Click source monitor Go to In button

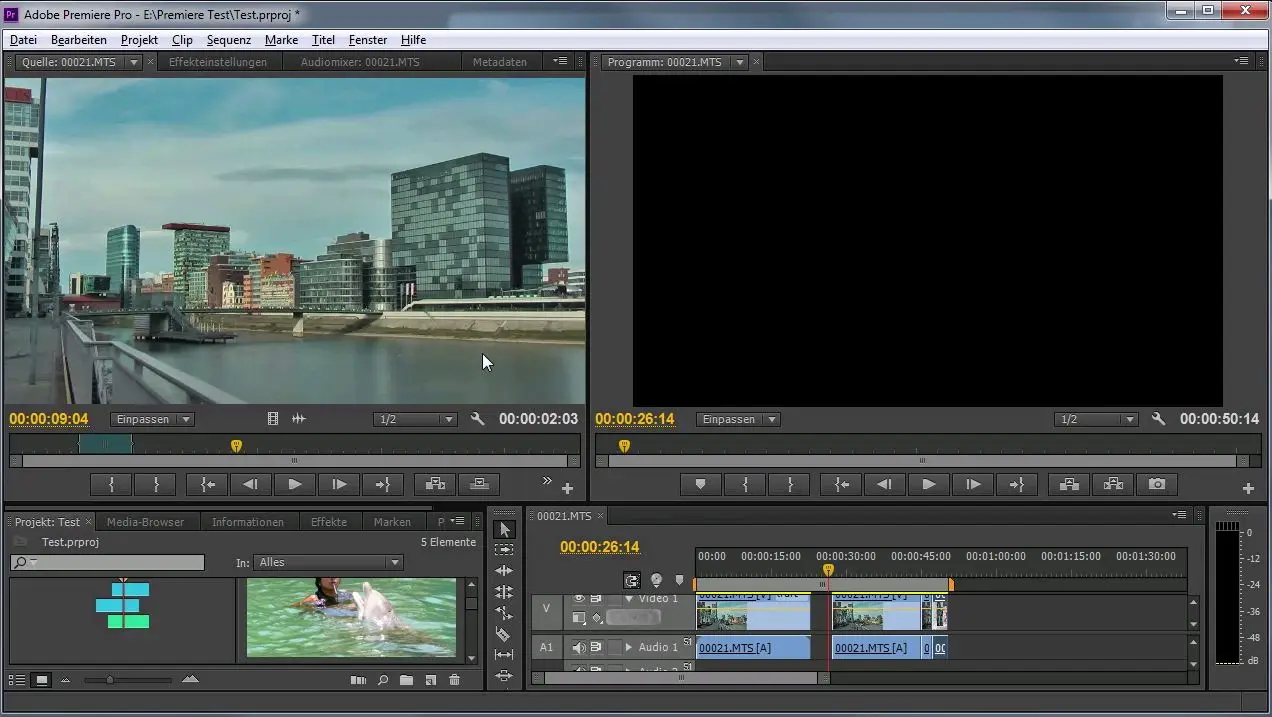click(x=207, y=484)
